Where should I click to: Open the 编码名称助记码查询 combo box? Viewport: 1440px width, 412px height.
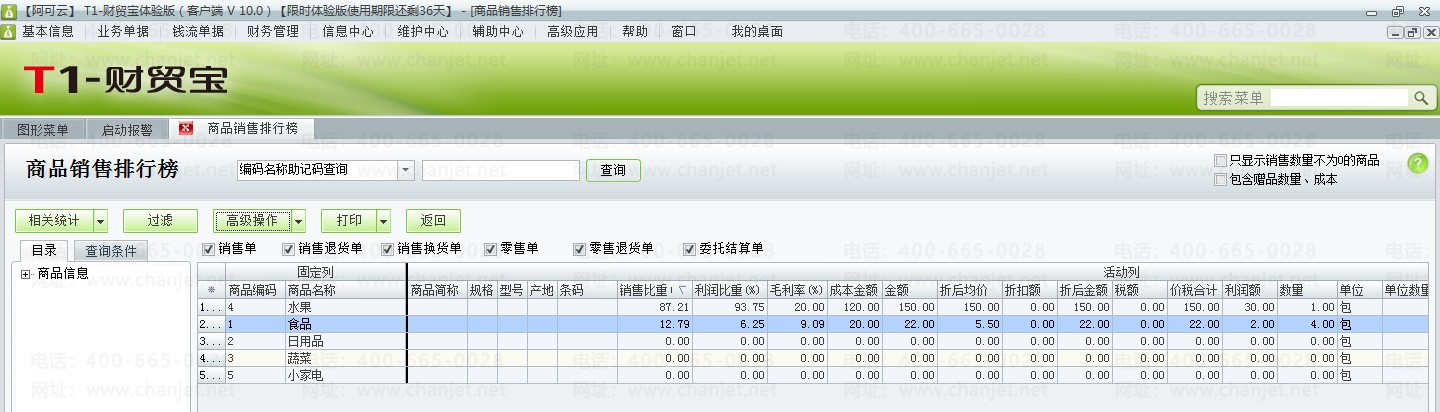click(406, 170)
